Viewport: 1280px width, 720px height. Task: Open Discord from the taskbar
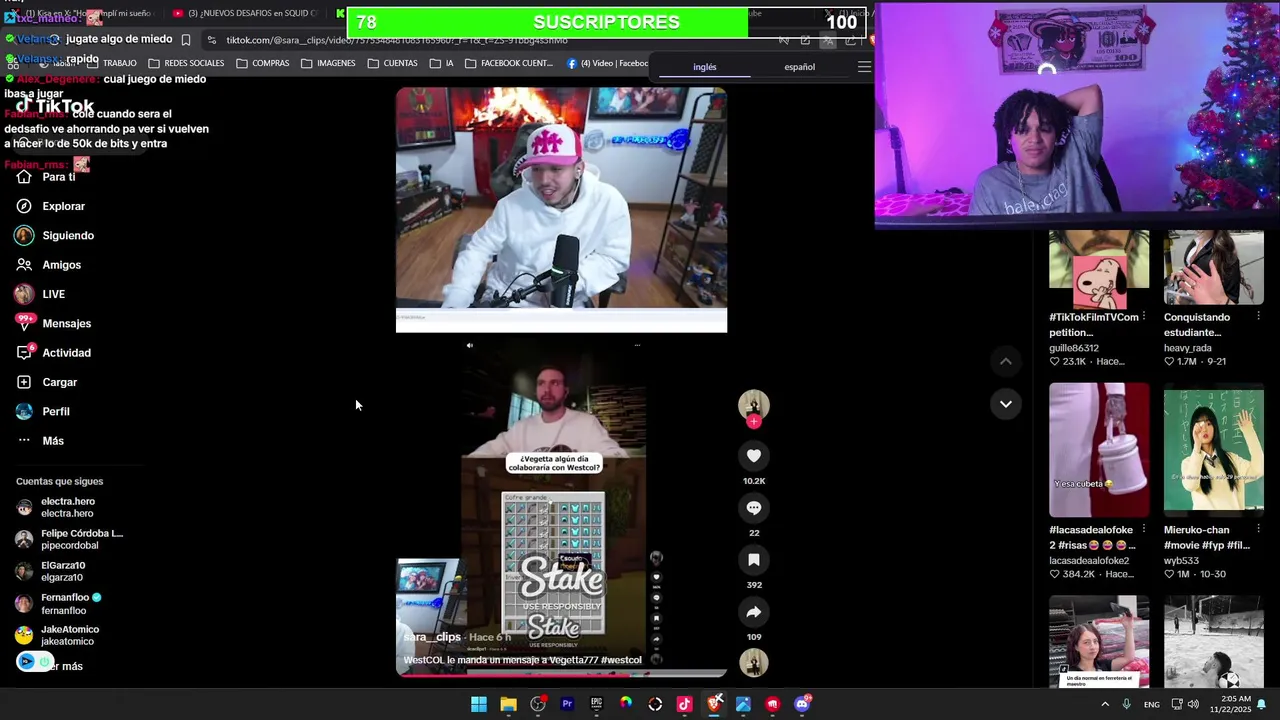click(x=802, y=704)
